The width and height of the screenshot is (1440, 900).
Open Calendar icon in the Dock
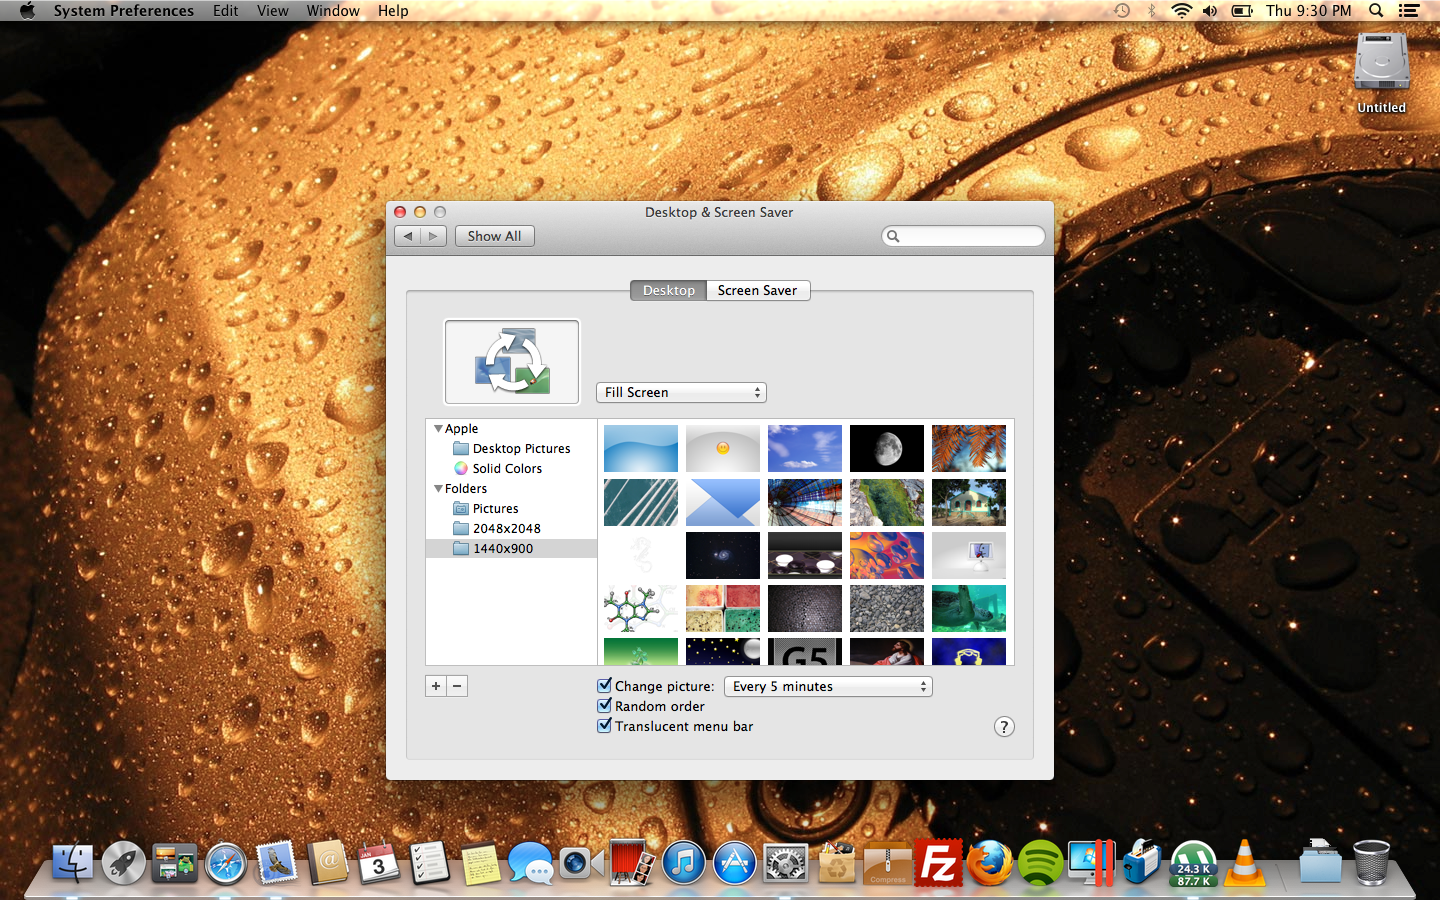(x=379, y=862)
